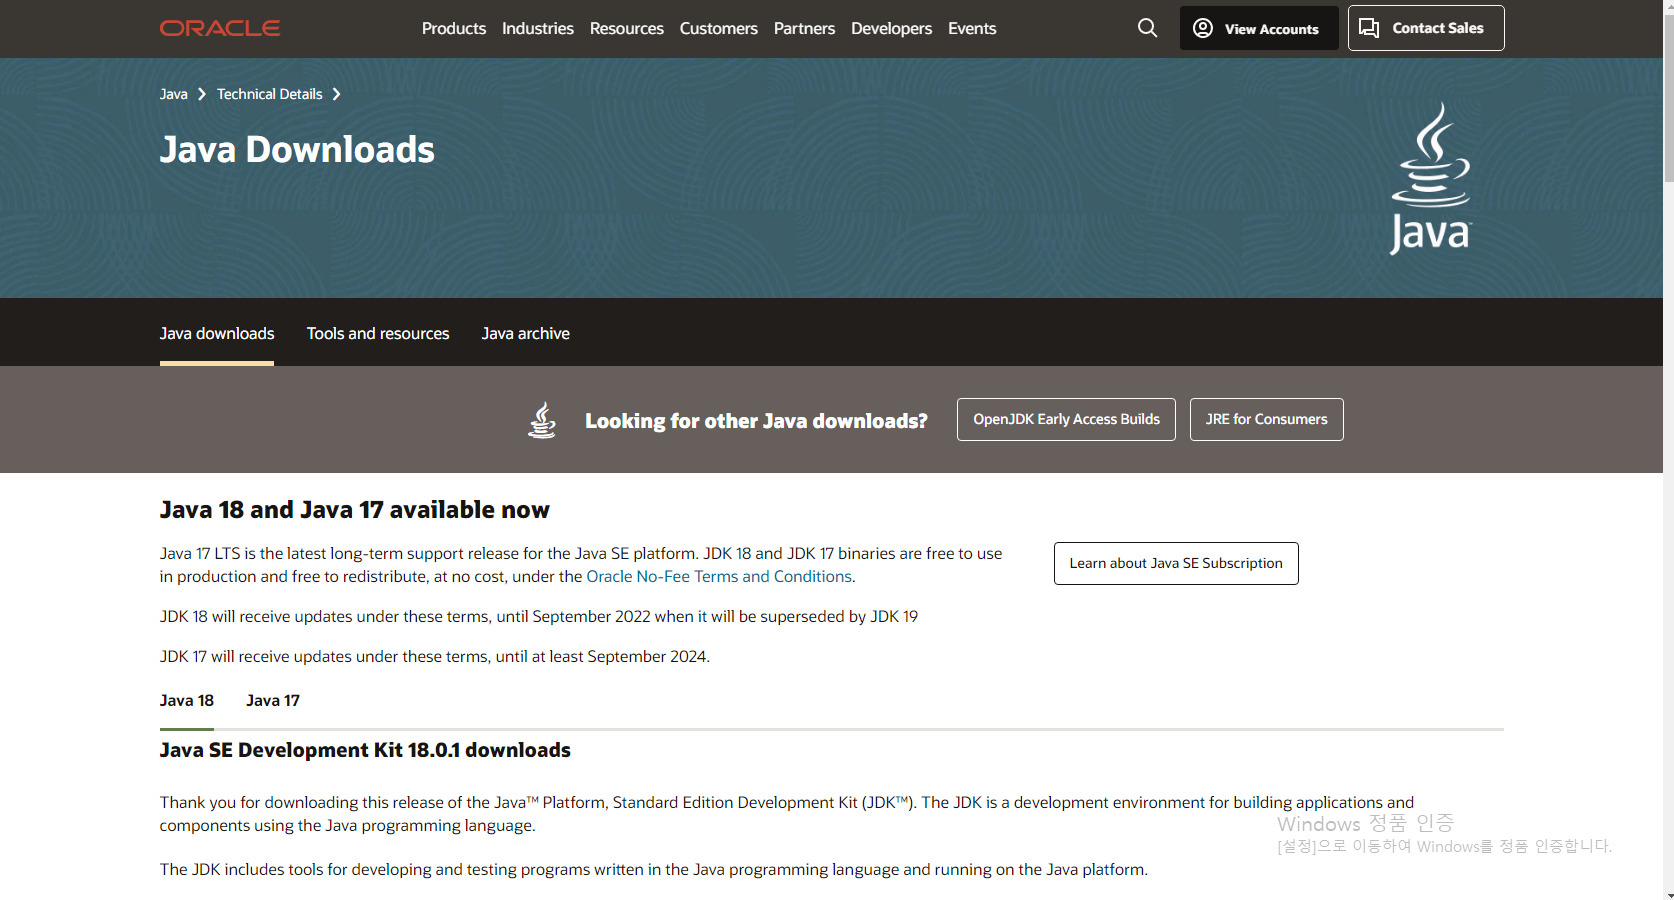Click 'Looking for other Java downloads?' text
The width and height of the screenshot is (1674, 900).
(756, 421)
